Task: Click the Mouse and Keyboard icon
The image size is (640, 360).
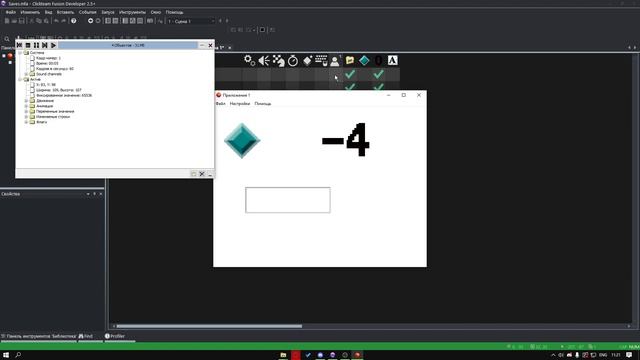Action: [321, 60]
